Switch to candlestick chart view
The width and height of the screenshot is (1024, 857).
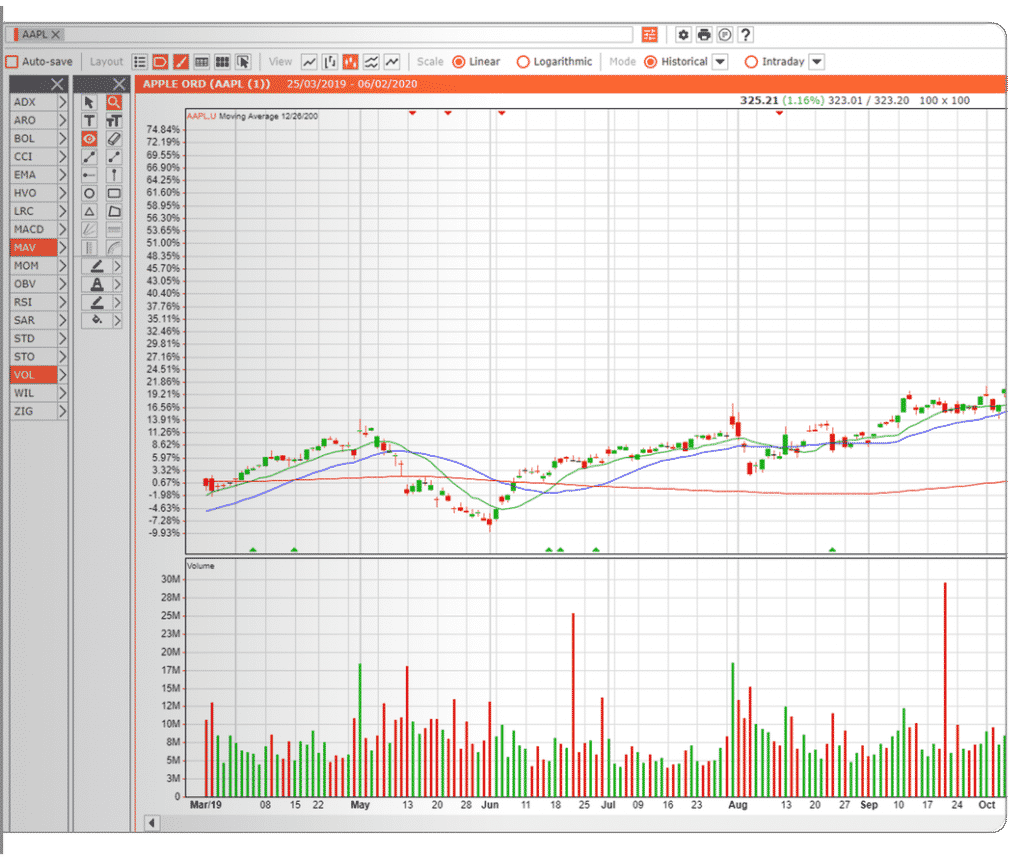pyautogui.click(x=351, y=62)
